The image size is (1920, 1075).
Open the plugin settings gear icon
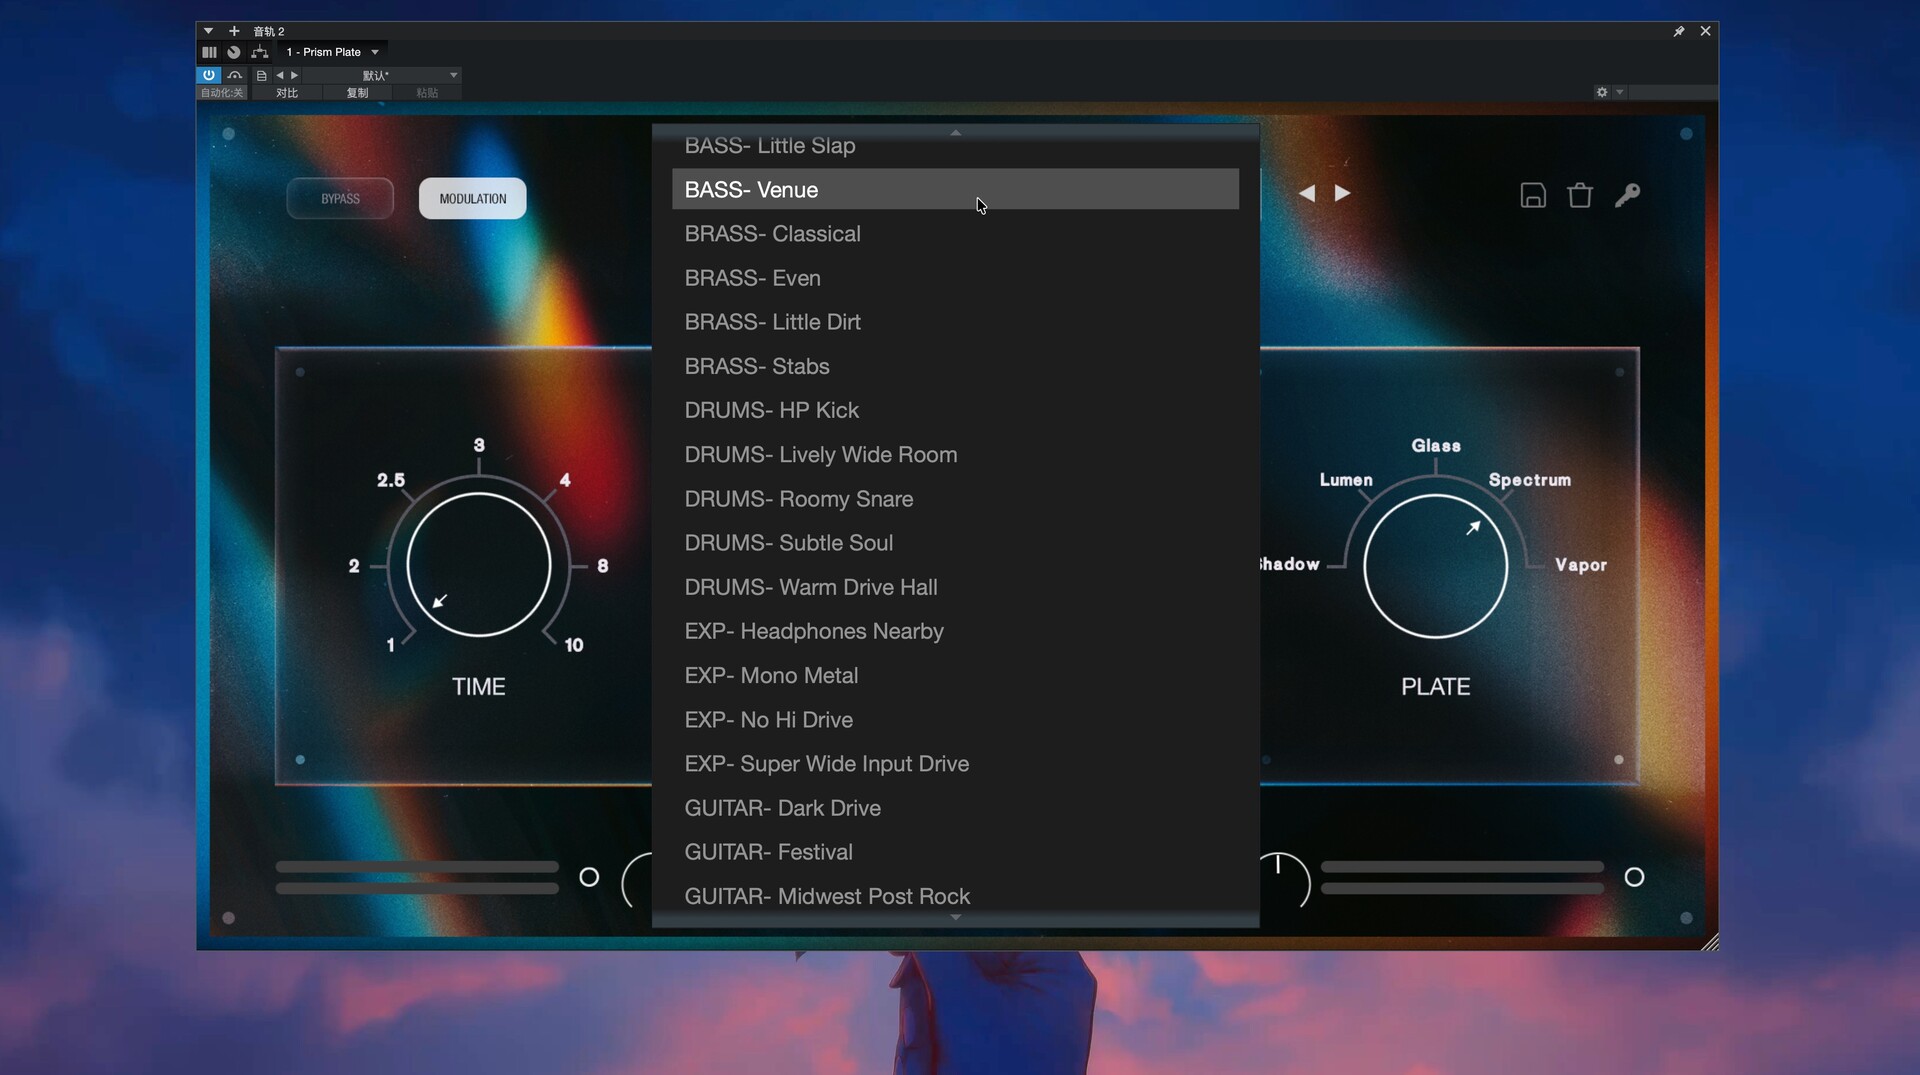1601,92
